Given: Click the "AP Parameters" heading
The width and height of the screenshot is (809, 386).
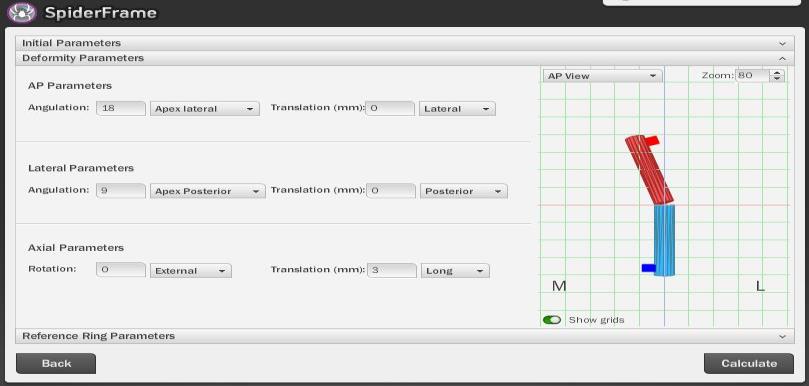Looking at the screenshot, I should coord(70,86).
